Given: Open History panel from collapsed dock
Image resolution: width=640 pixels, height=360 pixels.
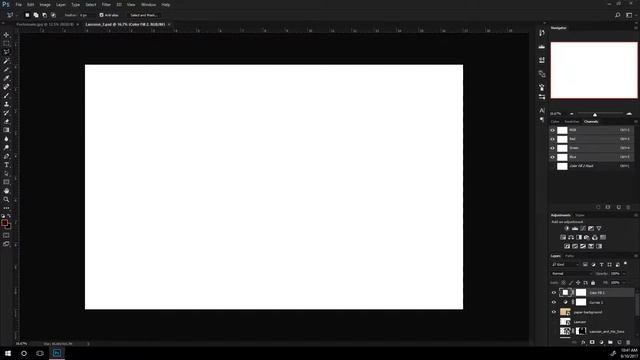Looking at the screenshot, I should (x=542, y=33).
